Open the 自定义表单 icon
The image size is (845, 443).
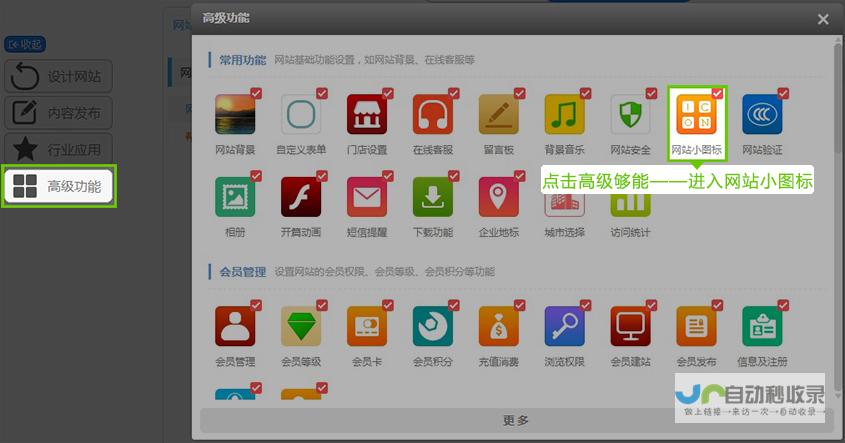click(x=301, y=114)
